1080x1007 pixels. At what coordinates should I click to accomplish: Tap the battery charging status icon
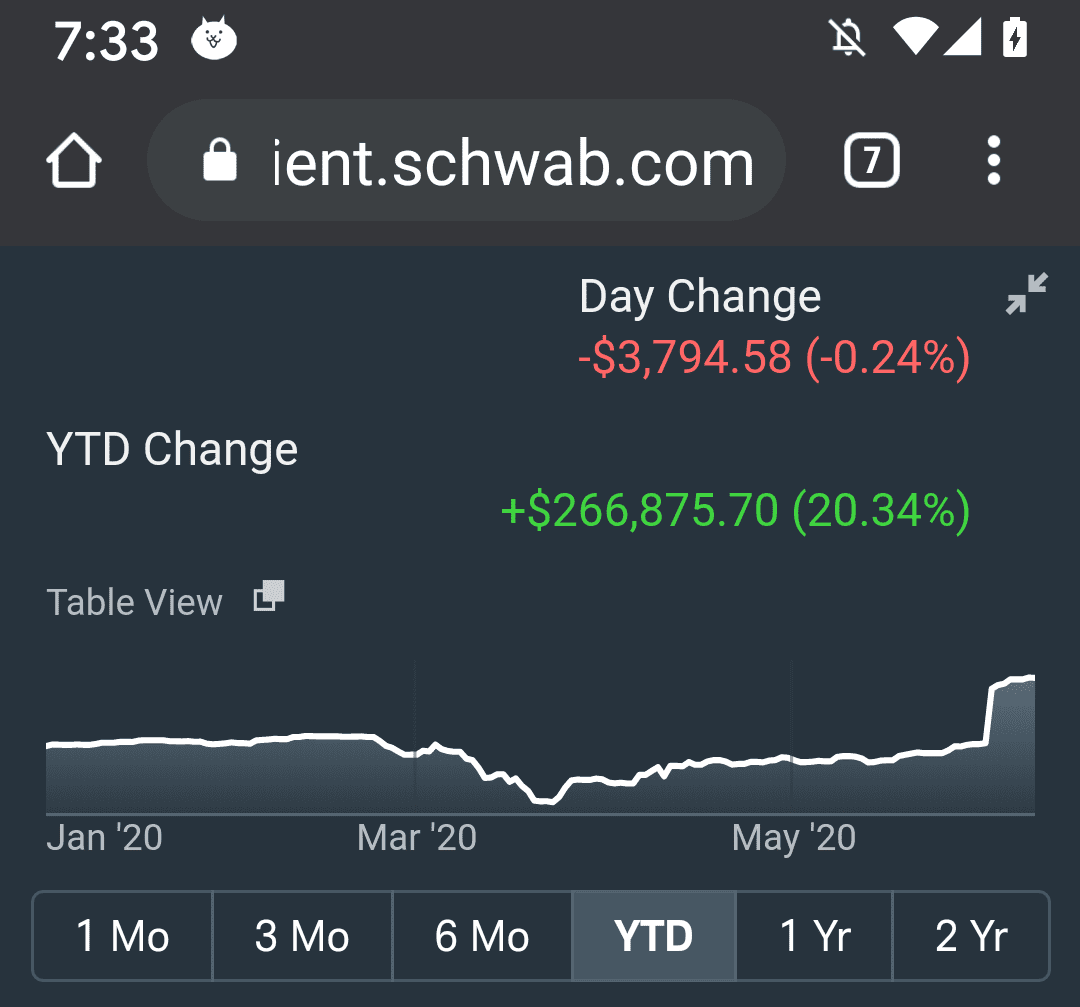[x=1015, y=39]
